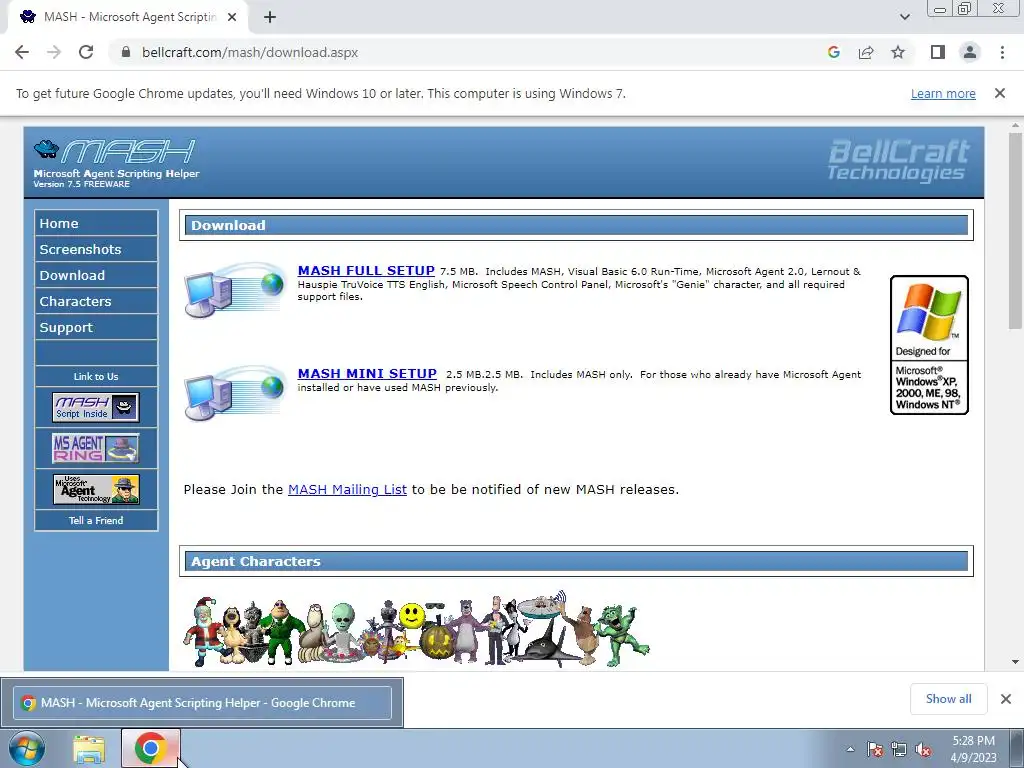Image resolution: width=1024 pixels, height=768 pixels.
Task: Open Support in sidebar menu
Action: [96, 328]
